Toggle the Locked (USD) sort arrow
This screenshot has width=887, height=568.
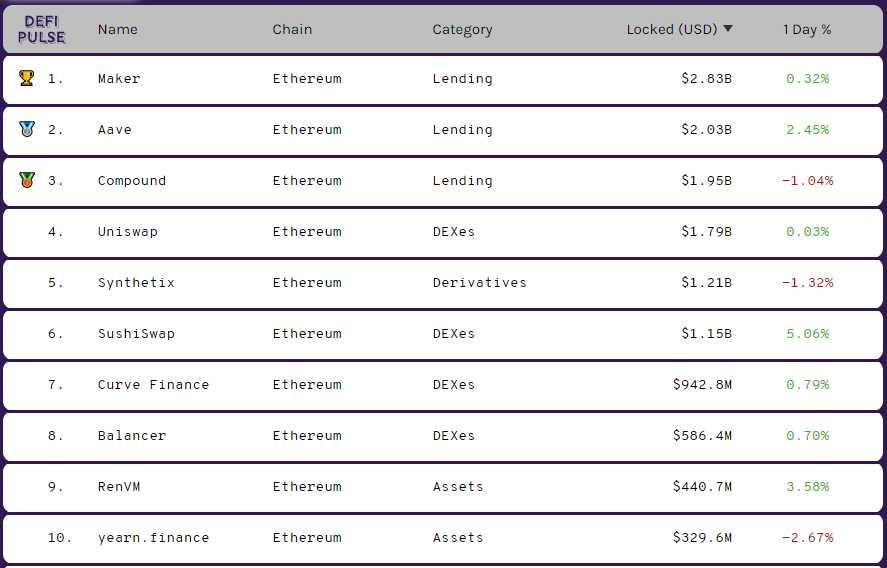tap(728, 28)
